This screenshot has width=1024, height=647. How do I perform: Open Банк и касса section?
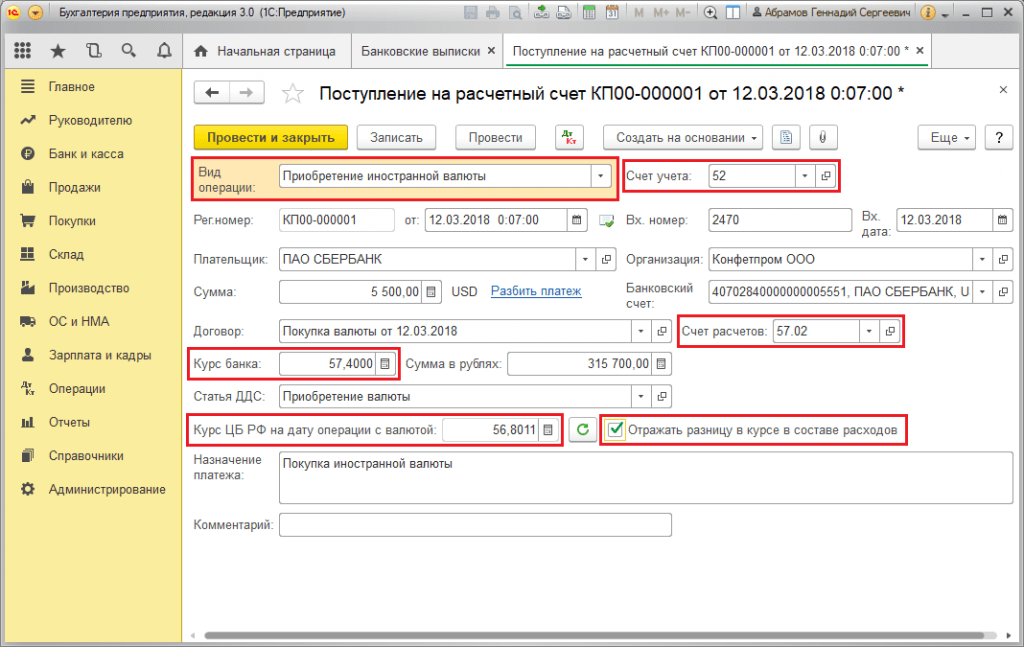pyautogui.click(x=86, y=154)
